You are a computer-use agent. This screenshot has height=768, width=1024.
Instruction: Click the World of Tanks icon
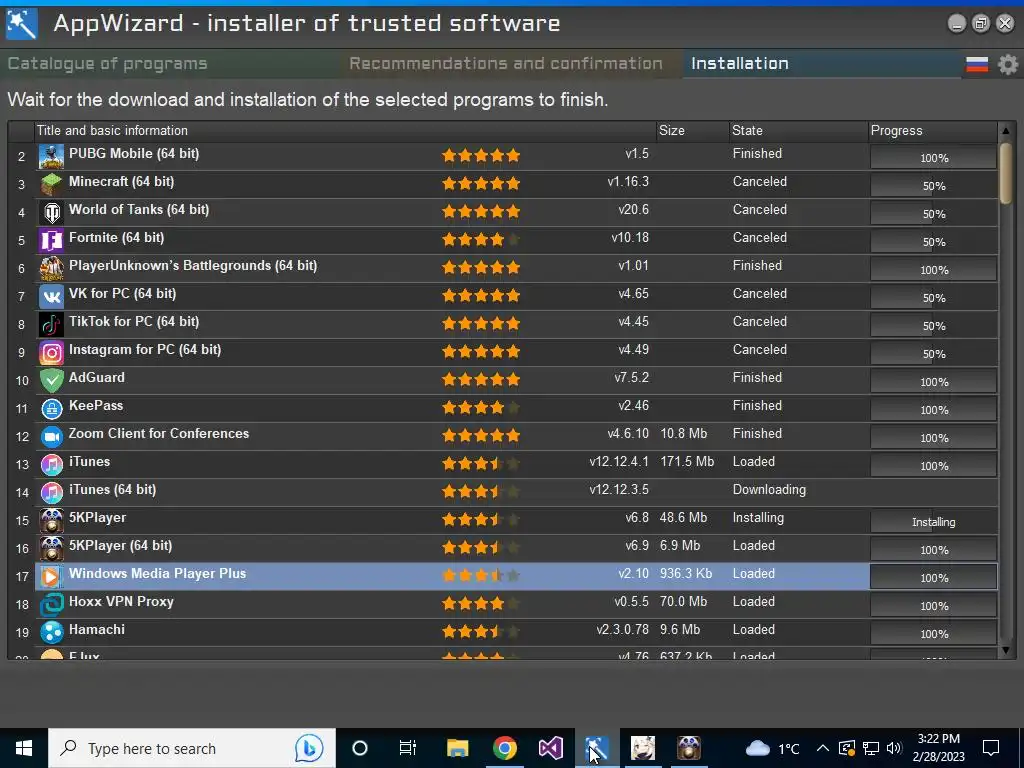tap(52, 213)
